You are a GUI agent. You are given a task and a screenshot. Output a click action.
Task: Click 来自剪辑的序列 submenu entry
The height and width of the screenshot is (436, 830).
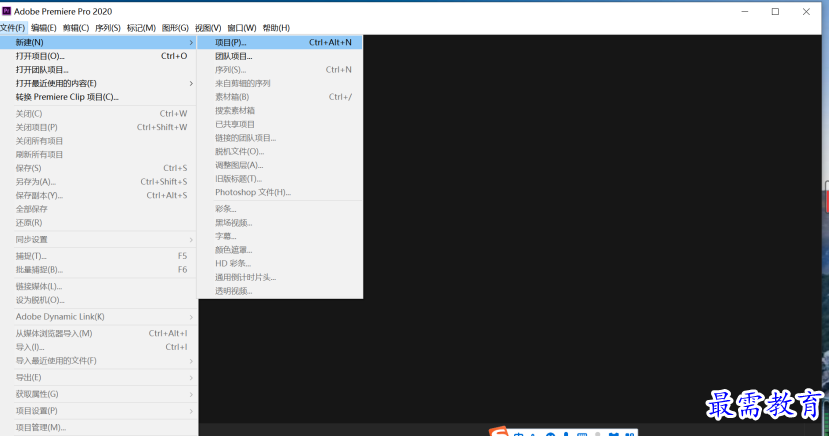[280, 84]
